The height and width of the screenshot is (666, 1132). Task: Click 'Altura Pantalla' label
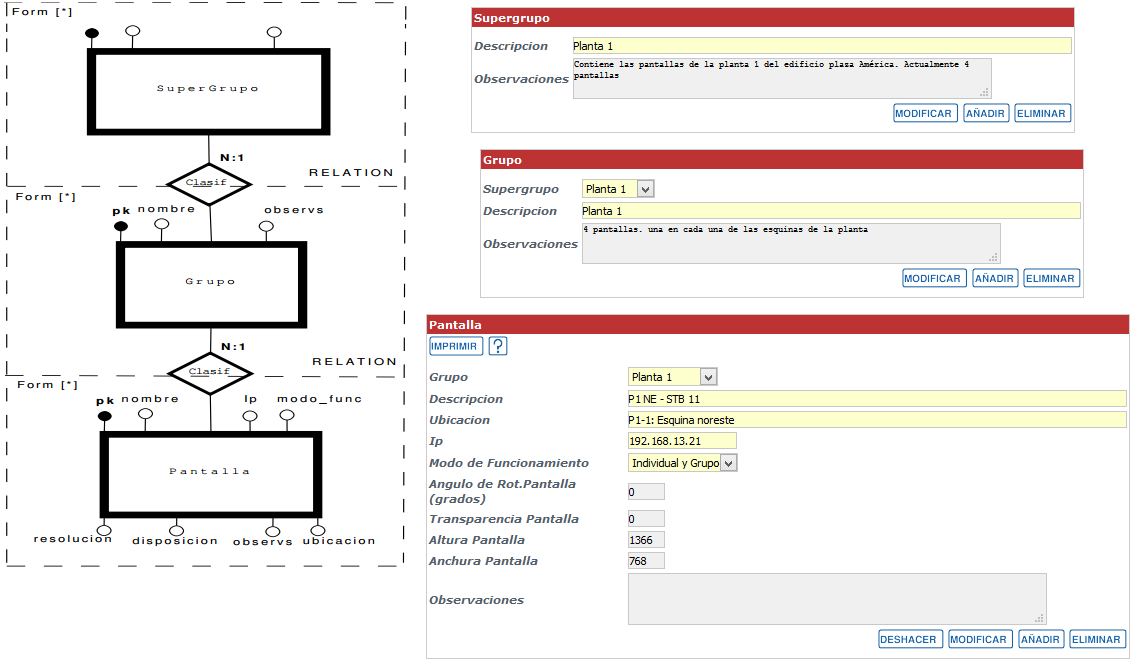point(476,540)
